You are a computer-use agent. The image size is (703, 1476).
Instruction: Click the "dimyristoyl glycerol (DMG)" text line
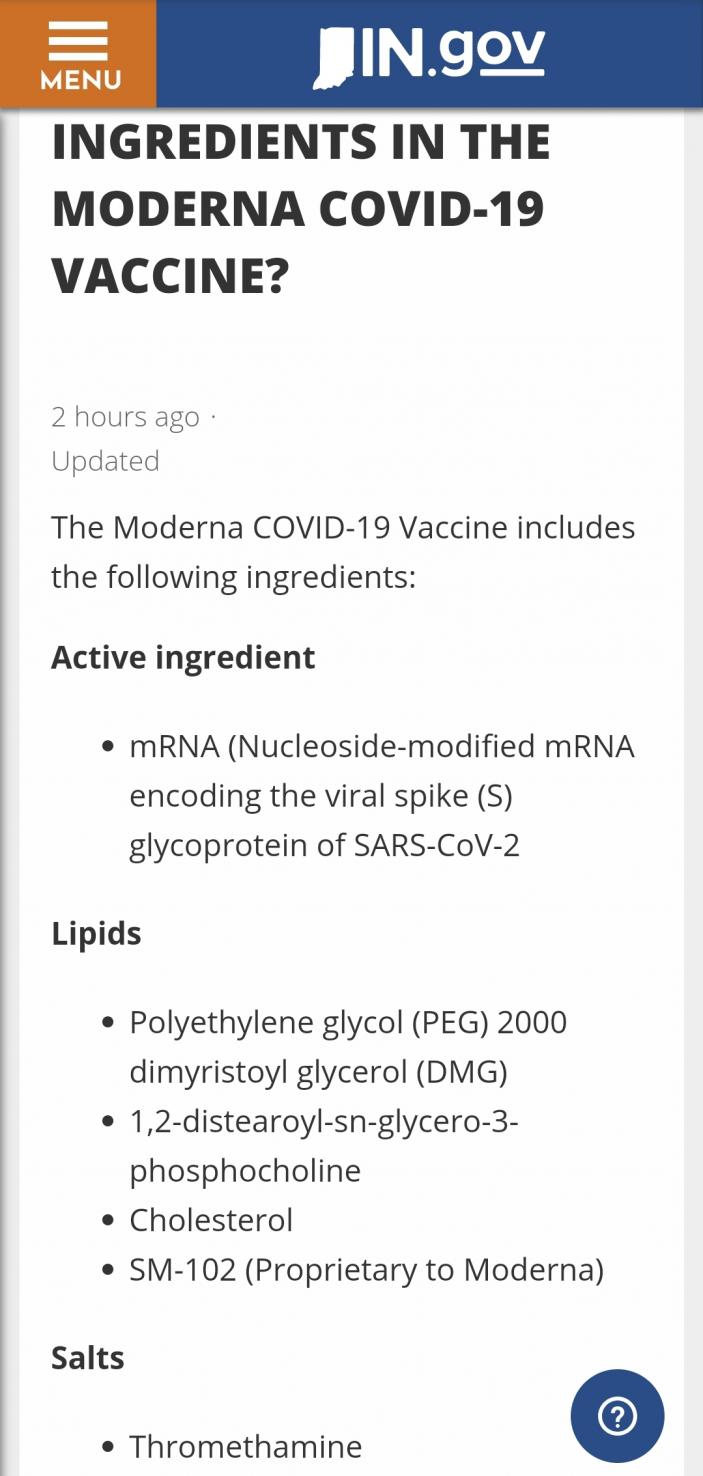(318, 1072)
